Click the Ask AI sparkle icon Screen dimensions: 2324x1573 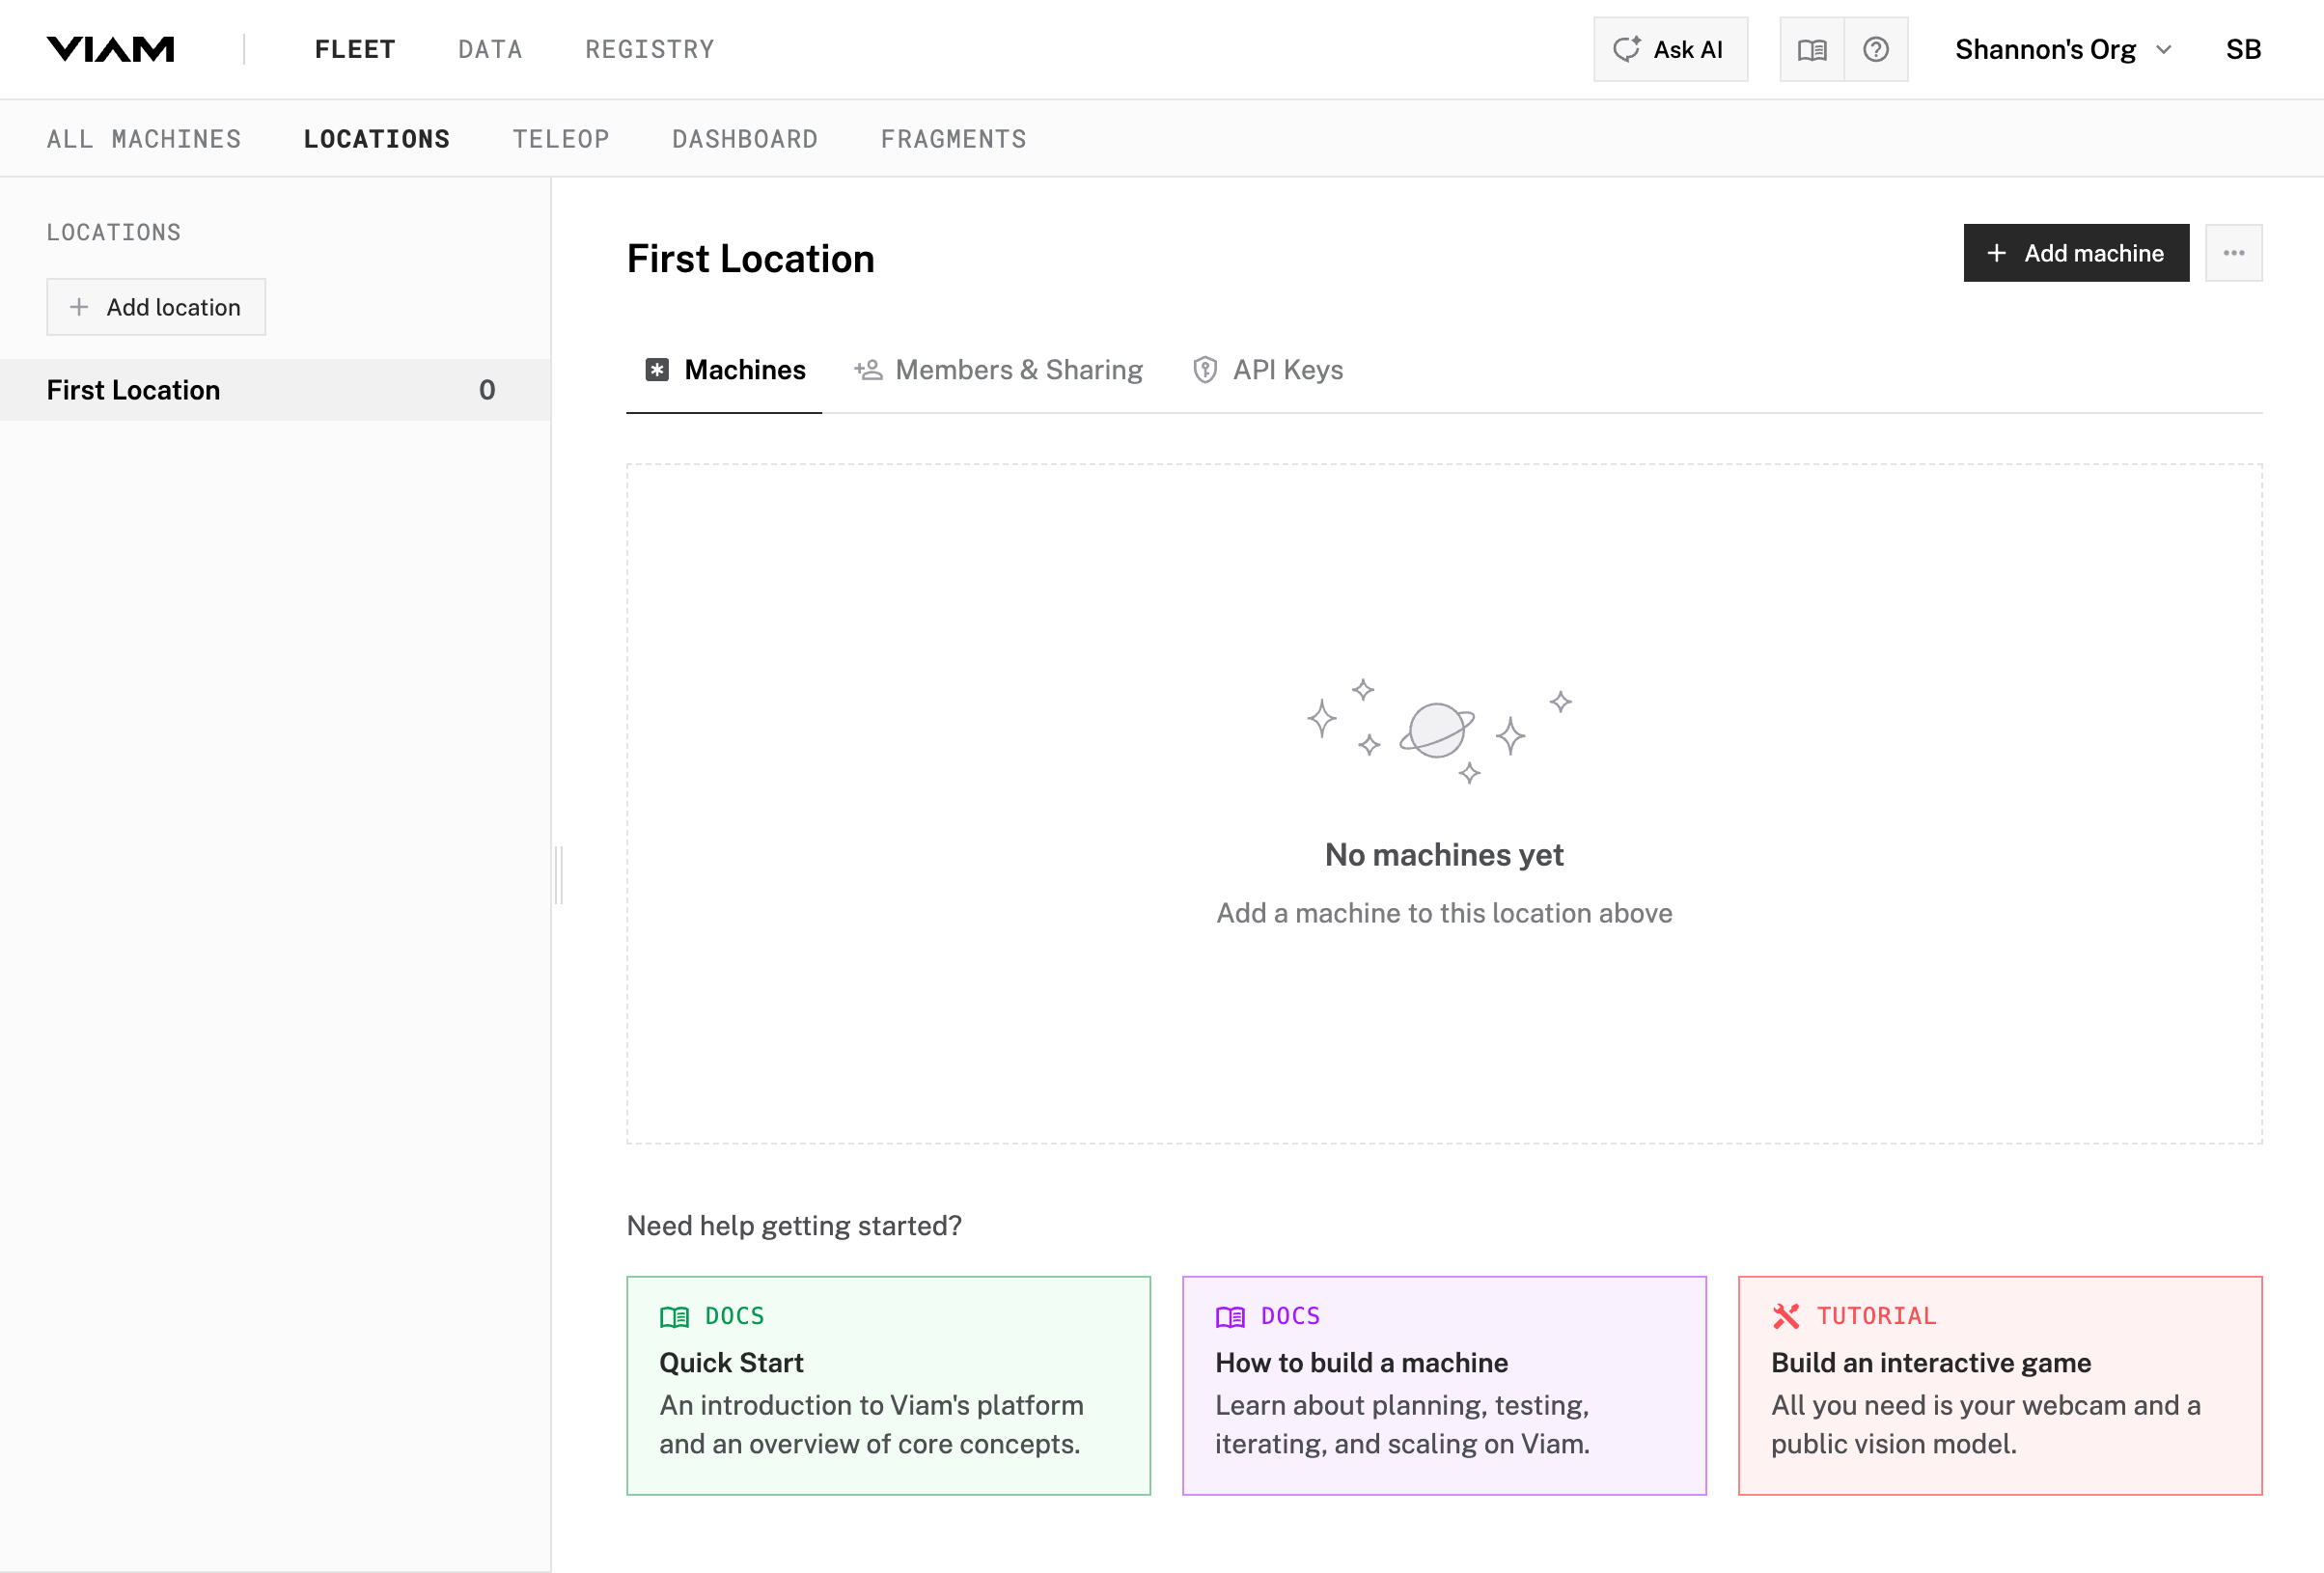[x=1627, y=48]
